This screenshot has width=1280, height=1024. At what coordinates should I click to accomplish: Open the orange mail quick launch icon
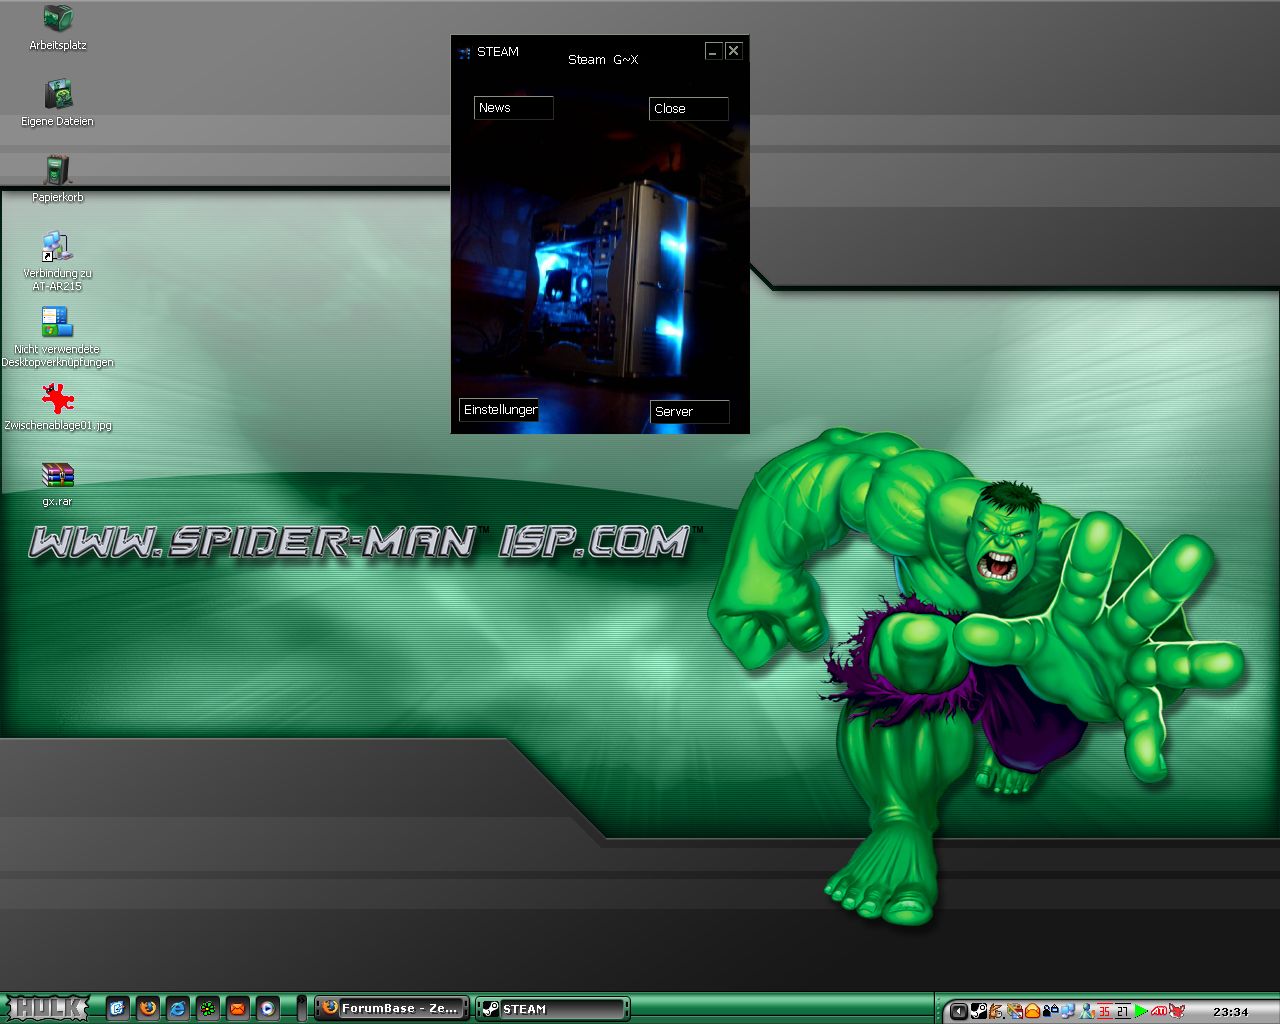[237, 1009]
